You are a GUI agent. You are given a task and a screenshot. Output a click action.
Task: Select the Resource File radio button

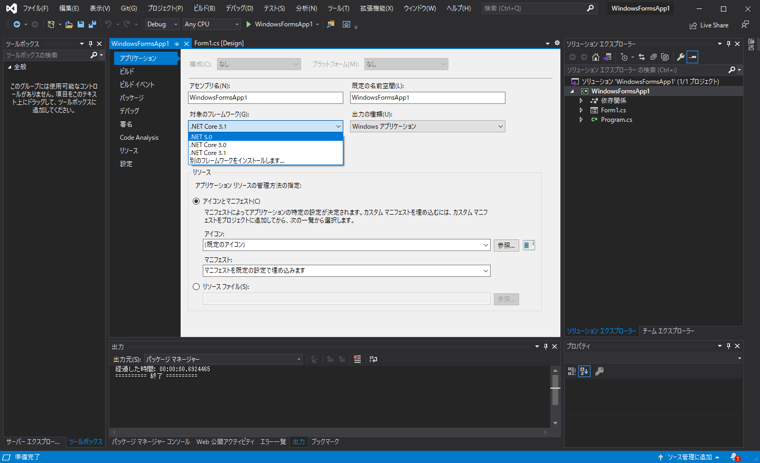196,287
